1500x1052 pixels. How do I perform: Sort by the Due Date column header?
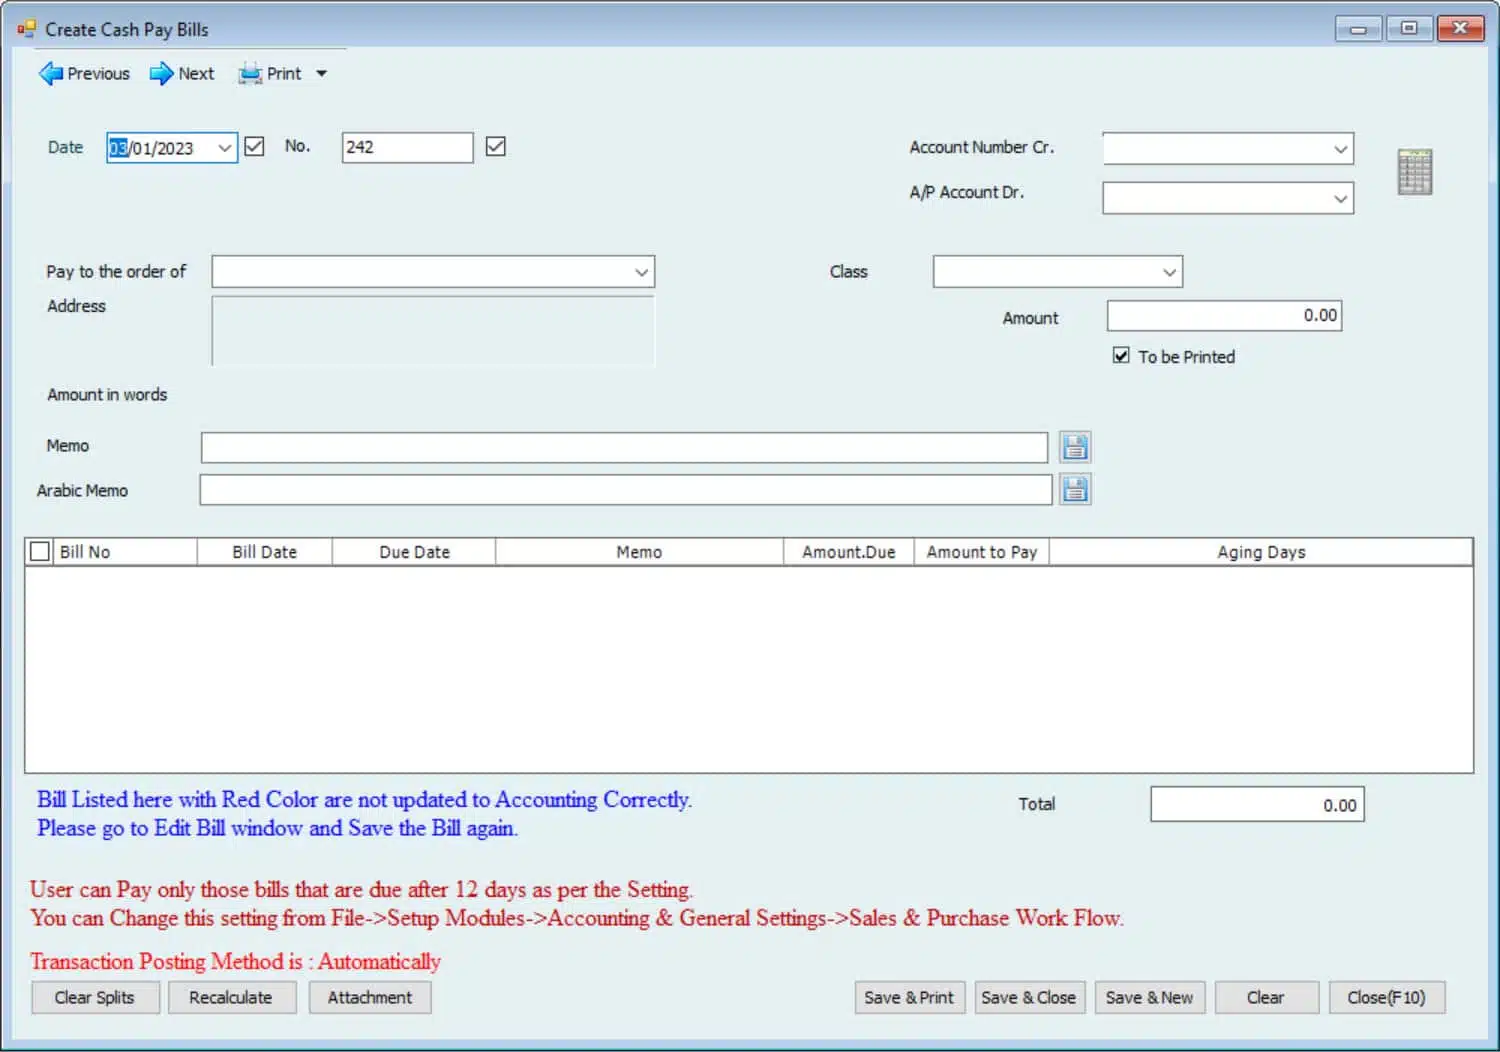click(x=414, y=552)
